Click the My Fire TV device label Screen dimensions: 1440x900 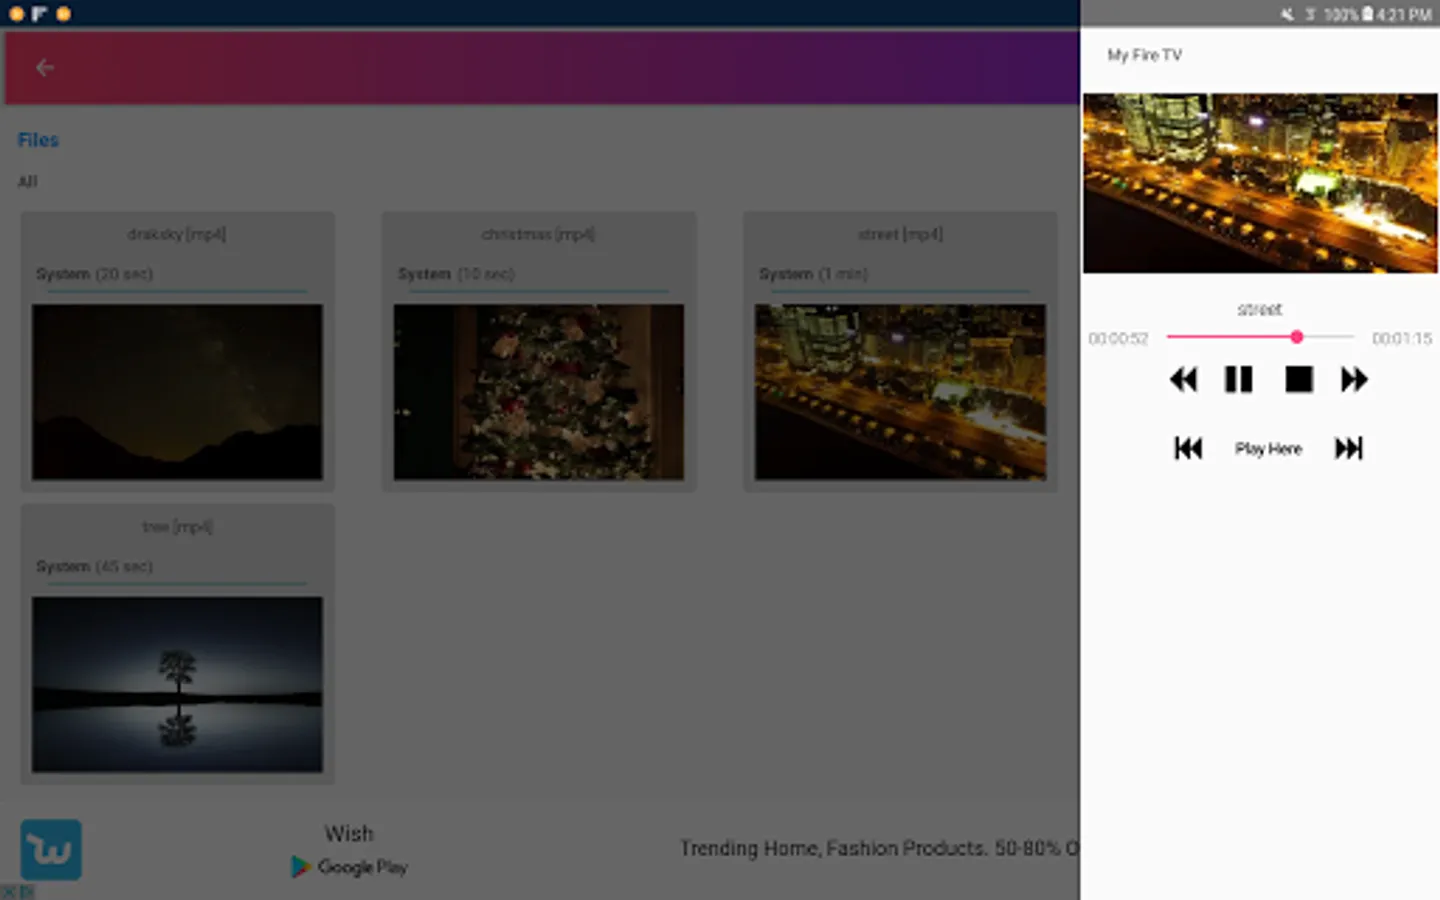(1144, 55)
